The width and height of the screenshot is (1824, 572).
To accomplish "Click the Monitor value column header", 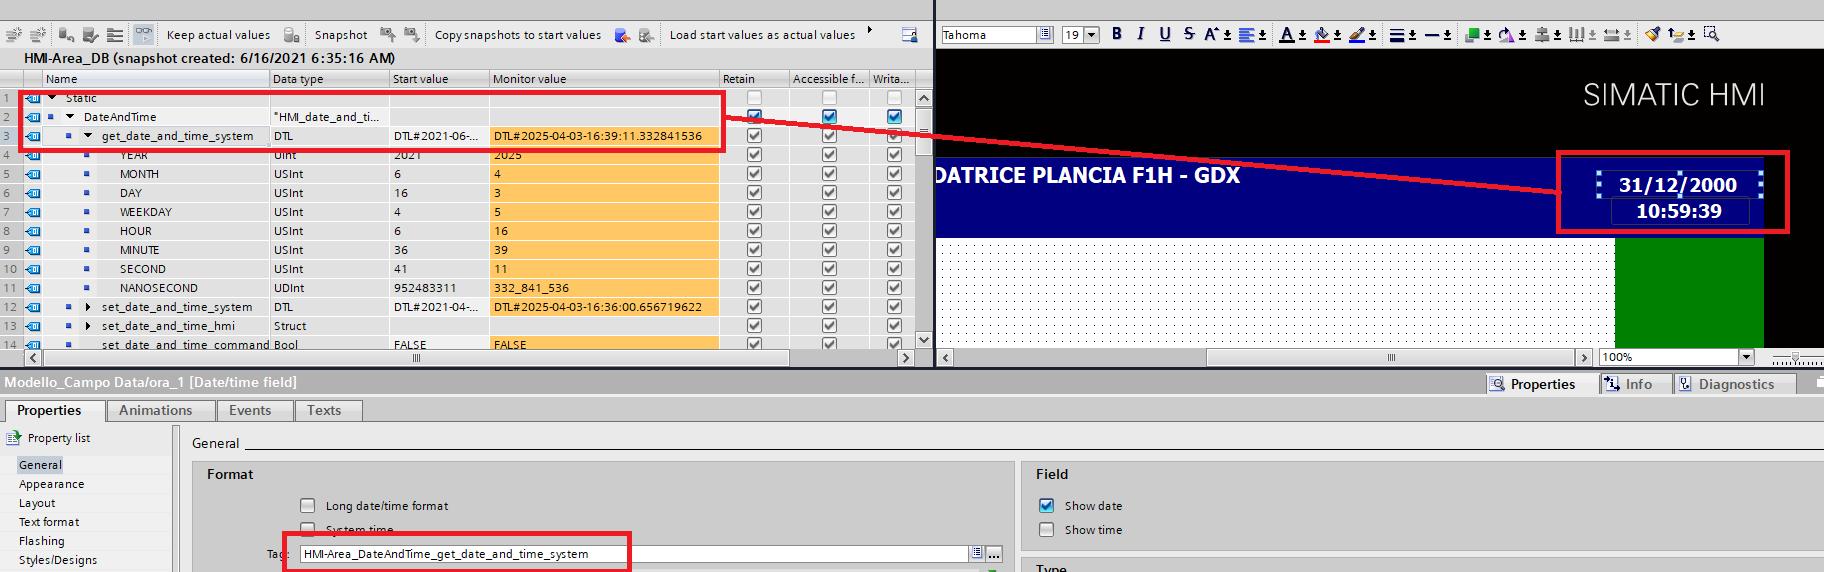I will coord(604,79).
